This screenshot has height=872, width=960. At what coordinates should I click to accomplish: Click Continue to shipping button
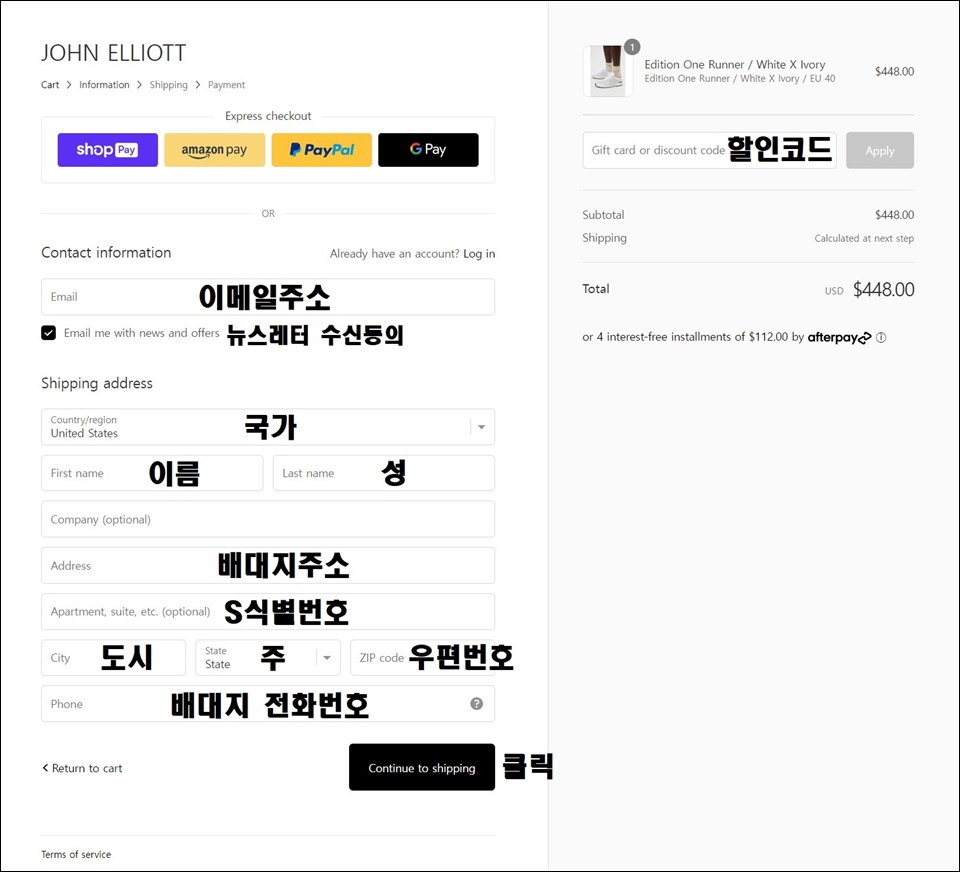click(422, 767)
